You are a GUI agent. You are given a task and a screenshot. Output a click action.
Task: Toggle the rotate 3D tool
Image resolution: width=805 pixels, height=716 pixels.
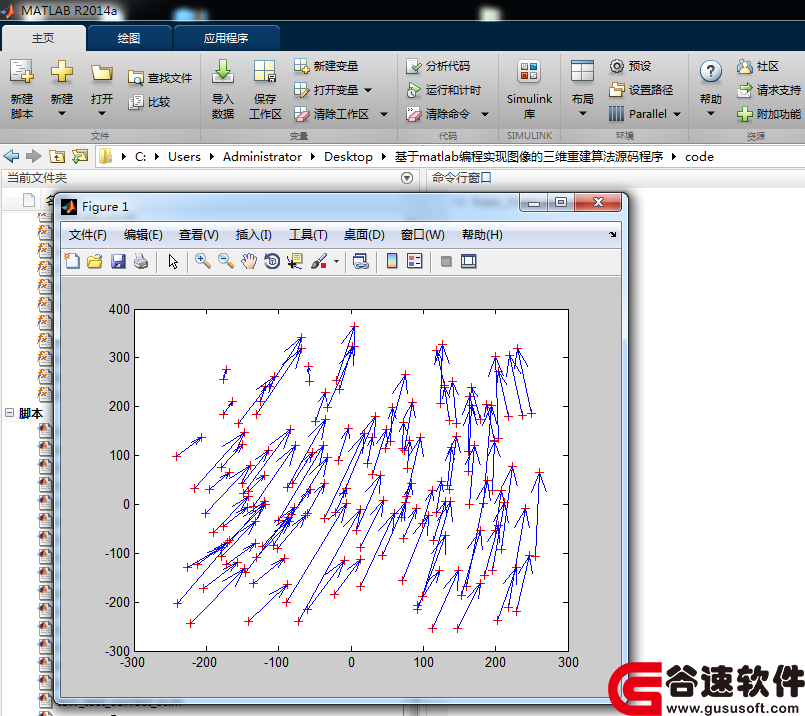272,261
